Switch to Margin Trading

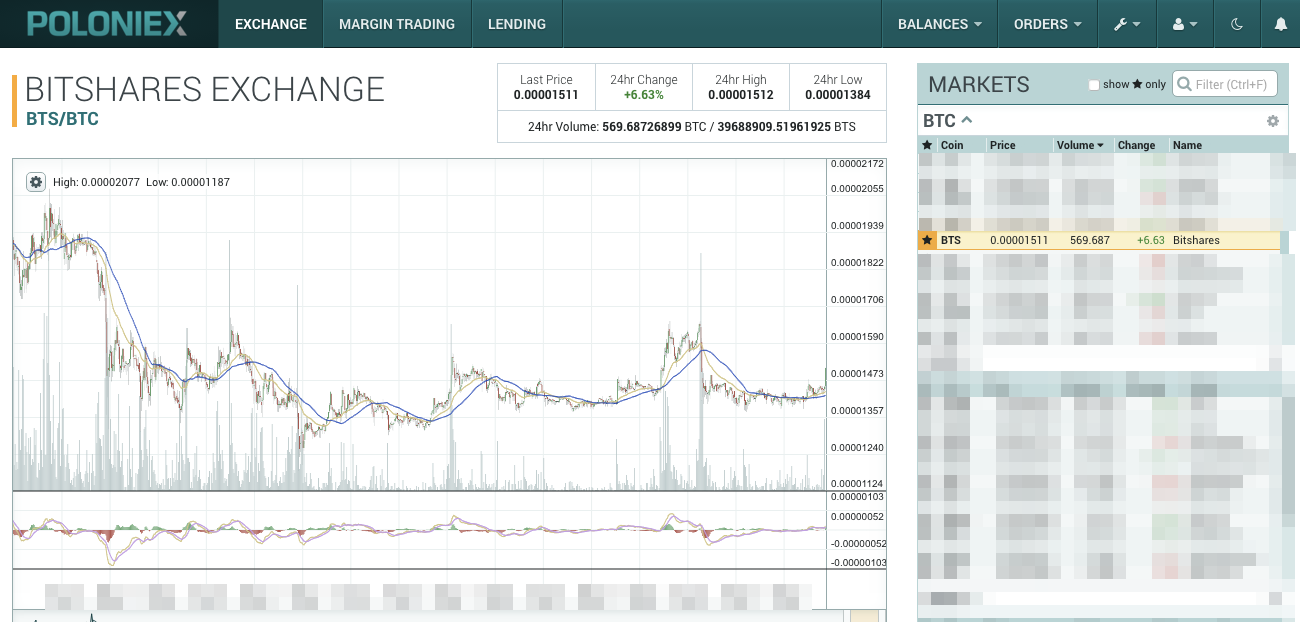397,24
